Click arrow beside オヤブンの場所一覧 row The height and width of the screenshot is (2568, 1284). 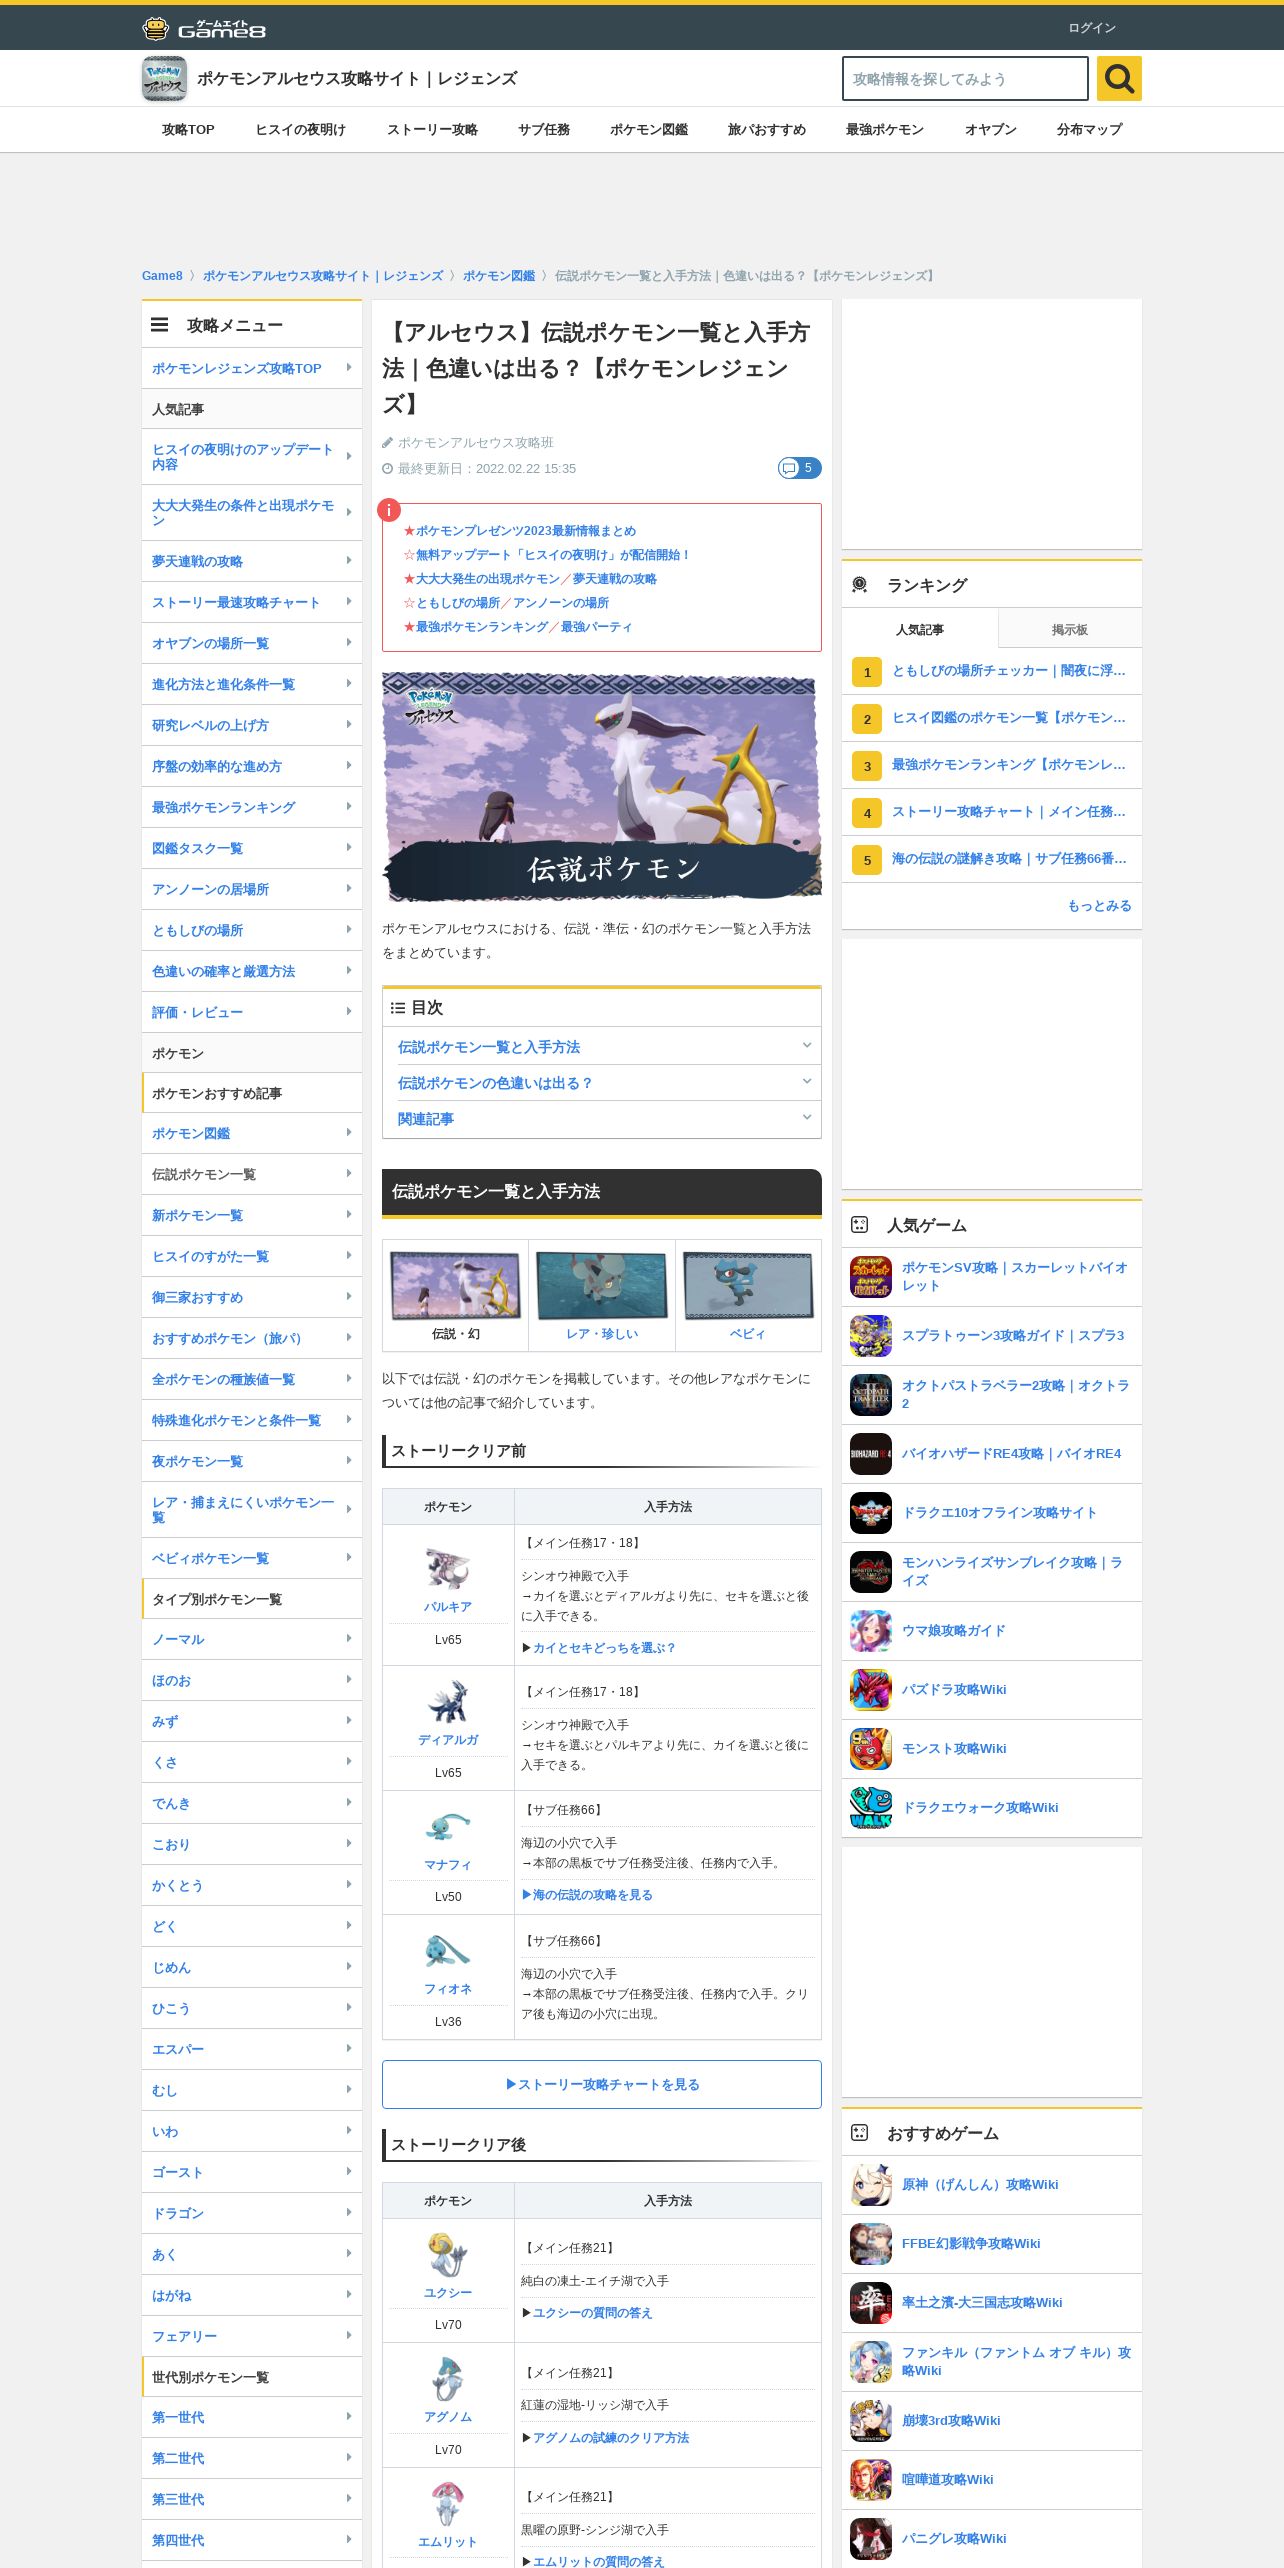click(x=349, y=643)
